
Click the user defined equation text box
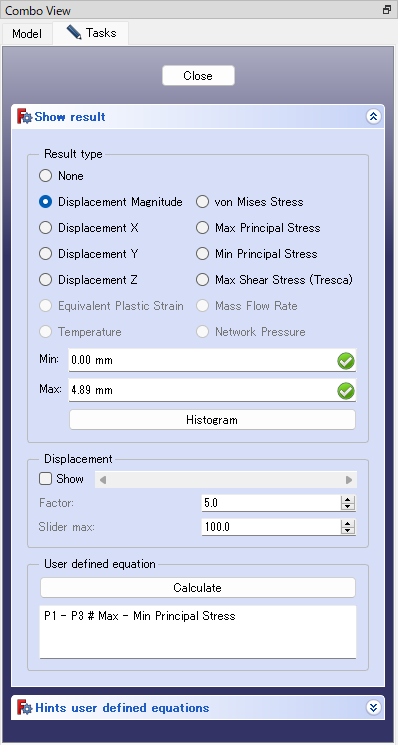click(x=198, y=632)
